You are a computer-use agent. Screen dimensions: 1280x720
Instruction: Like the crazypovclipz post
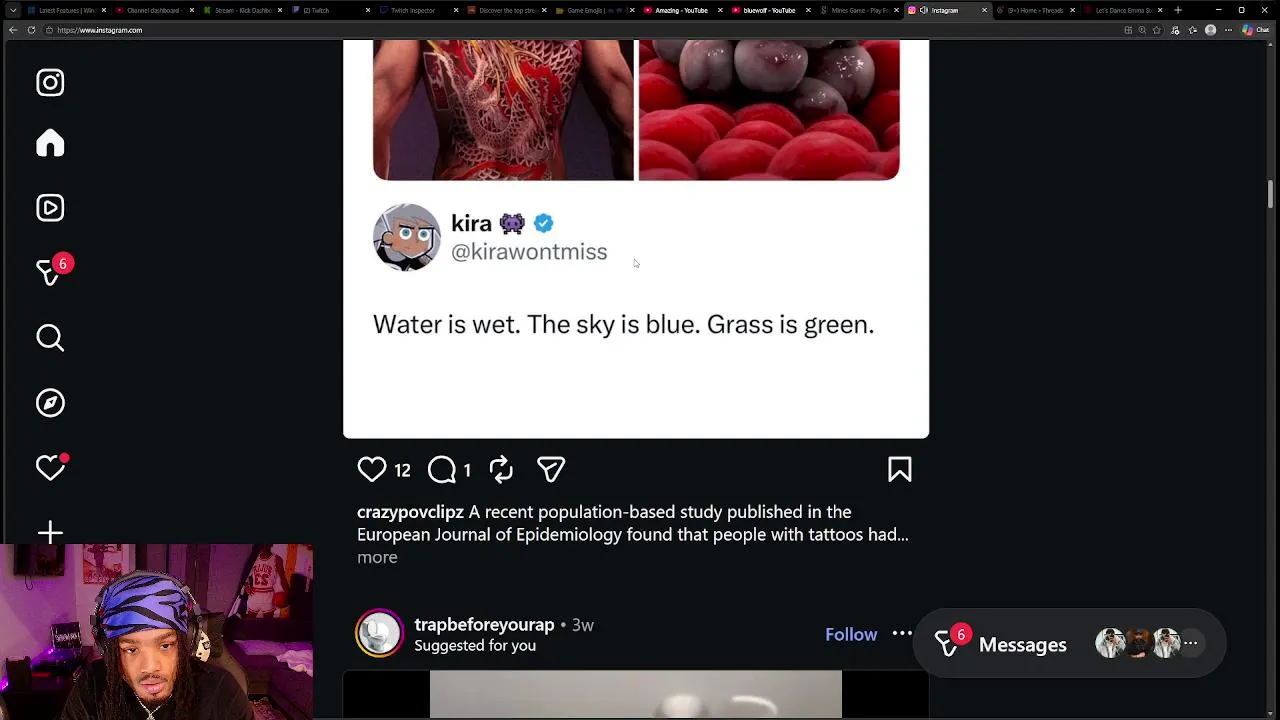[x=372, y=469]
